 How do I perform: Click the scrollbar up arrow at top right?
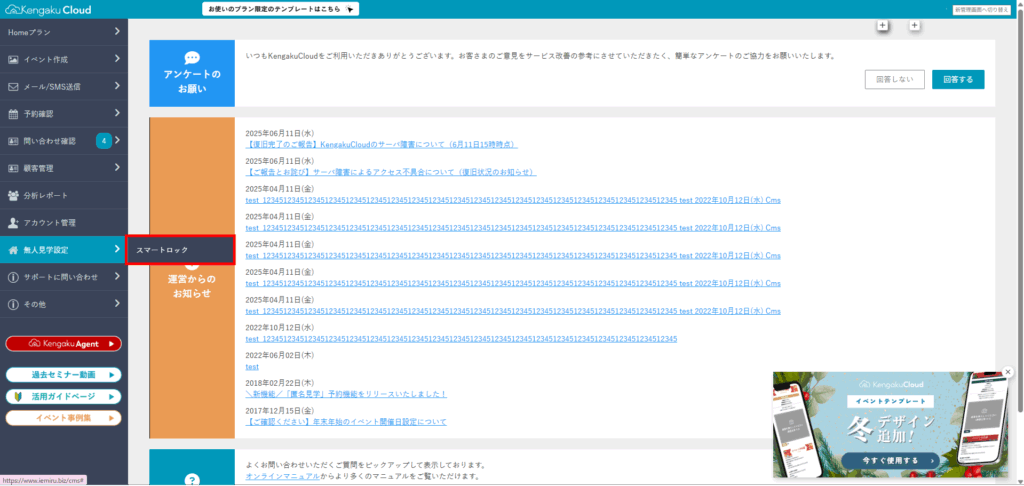1020,4
